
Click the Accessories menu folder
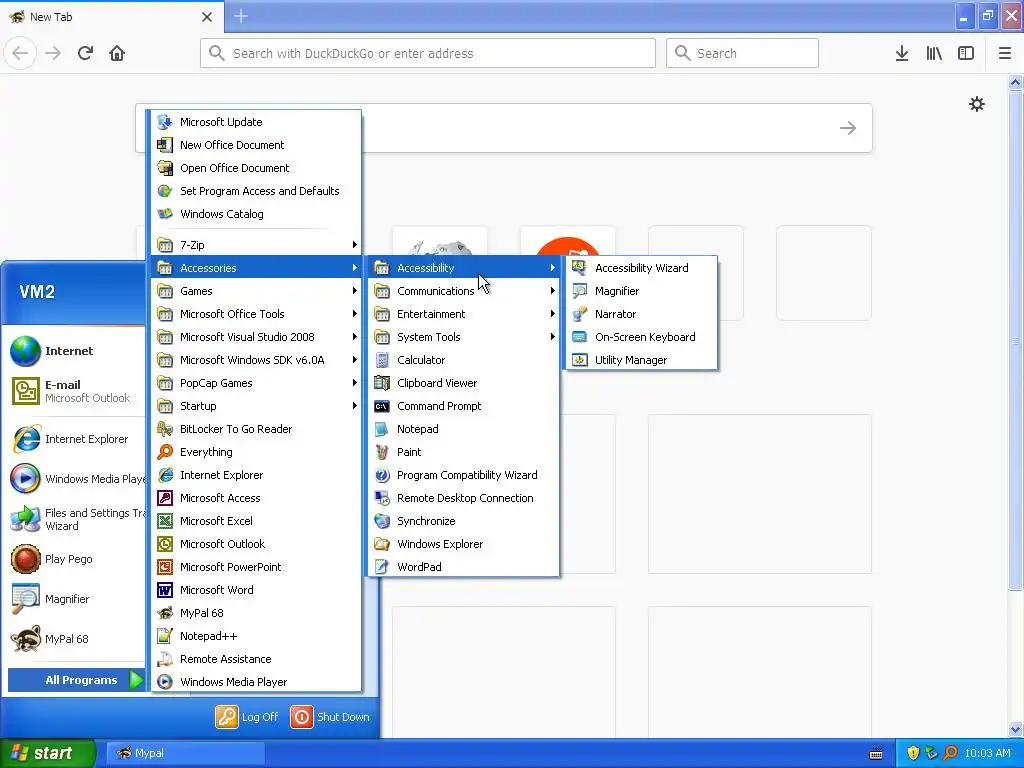(x=256, y=268)
